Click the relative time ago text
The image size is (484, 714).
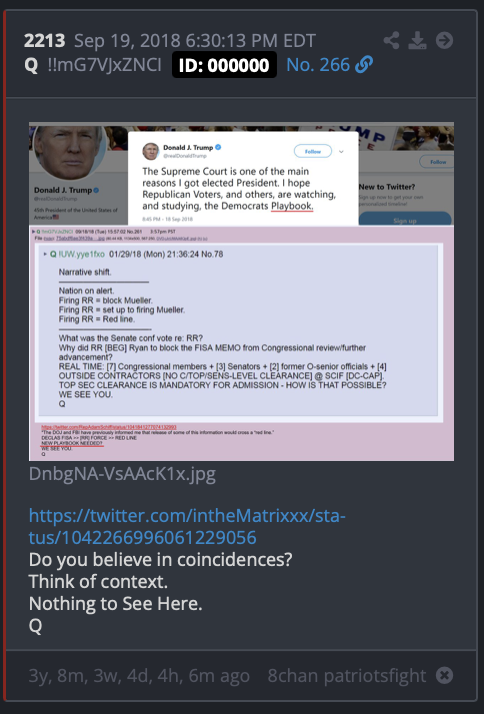139,675
